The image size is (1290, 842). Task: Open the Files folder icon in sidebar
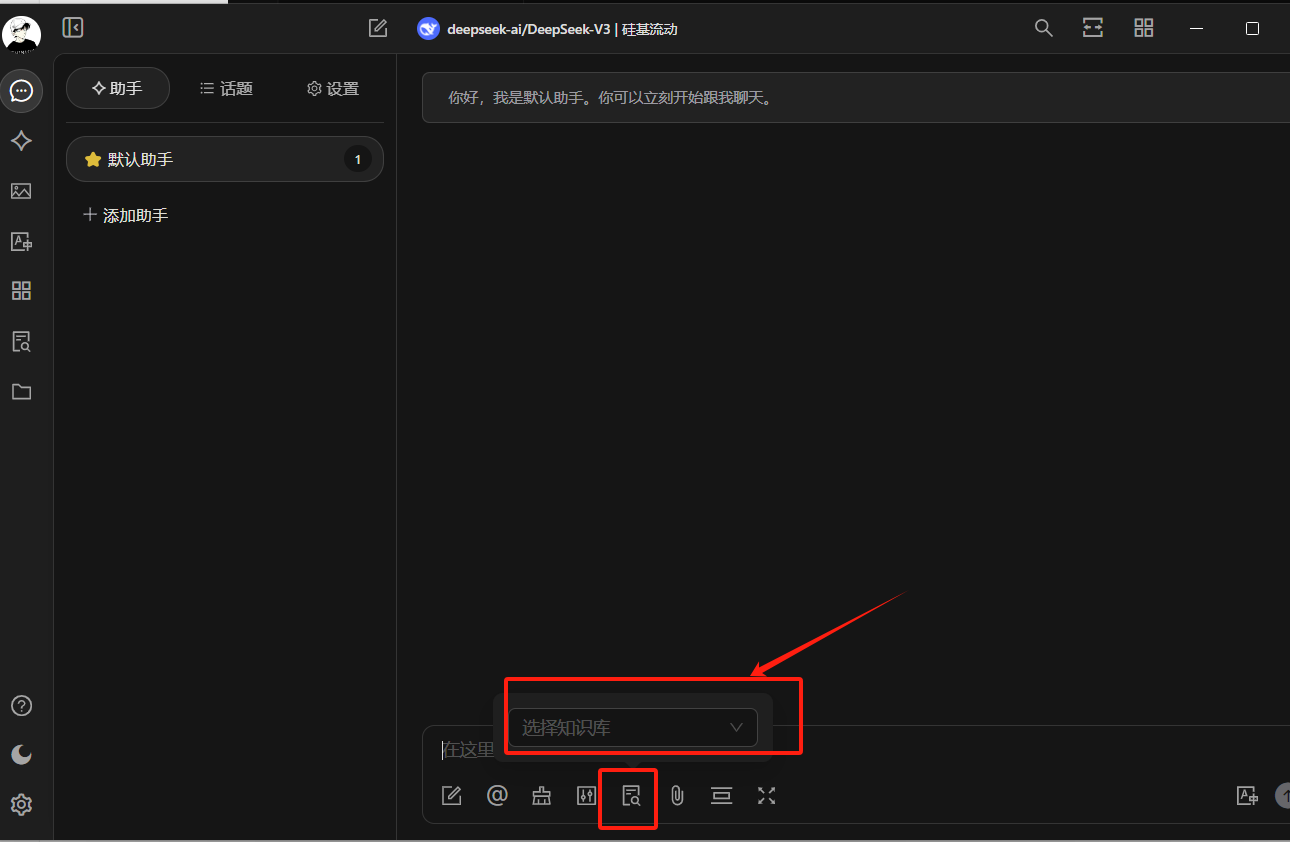[x=21, y=392]
